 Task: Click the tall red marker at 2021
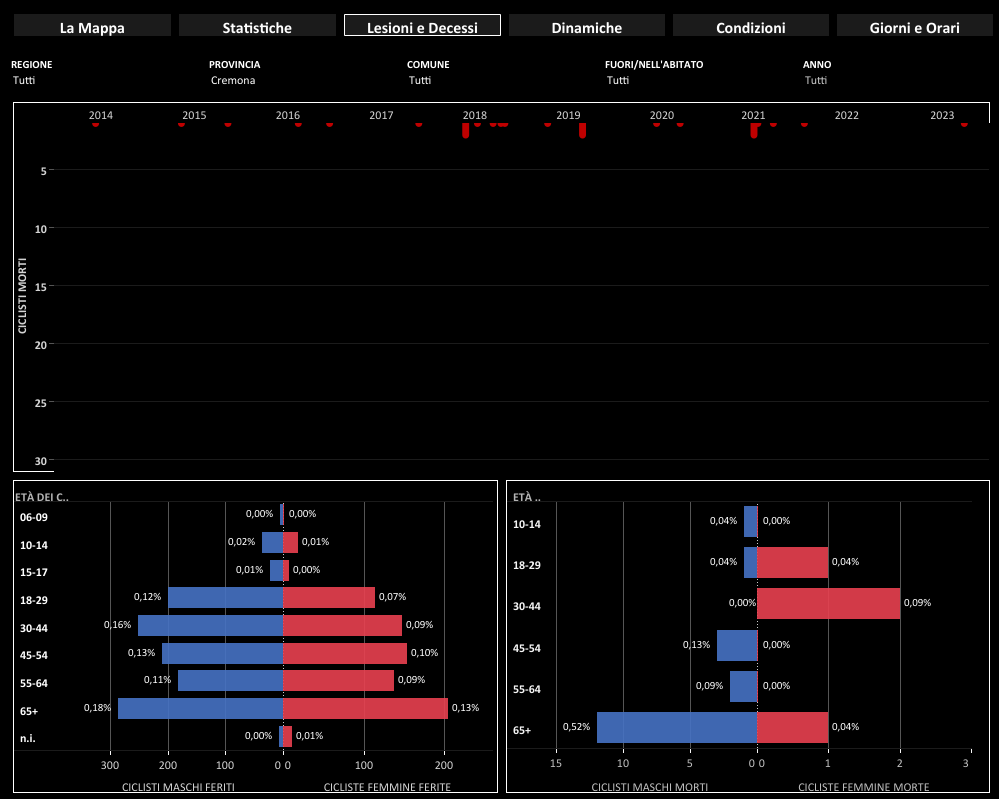coord(754,130)
